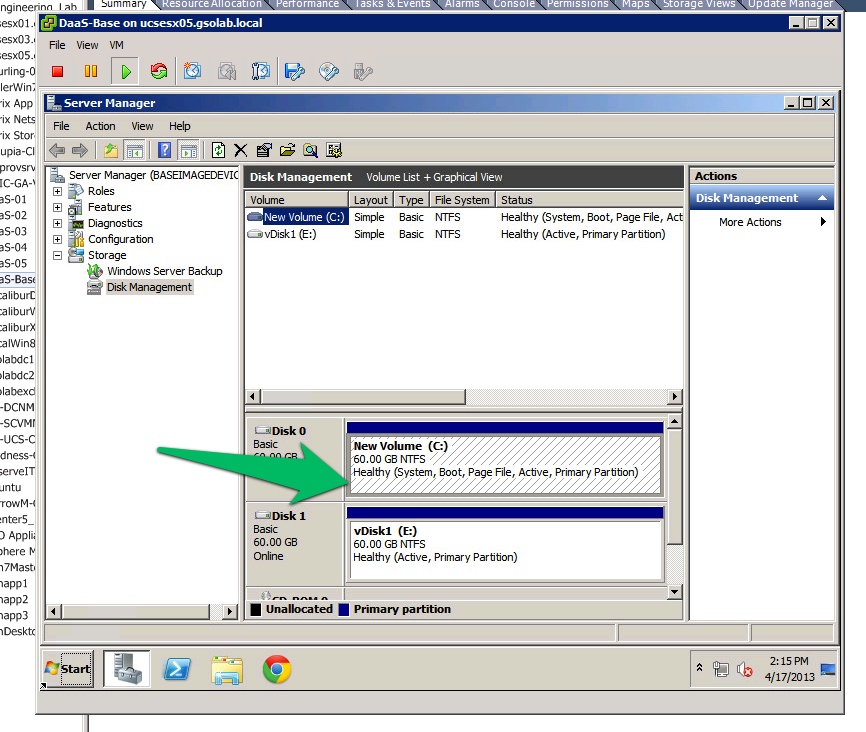Viewport: 866px width, 732px height.
Task: Select the vDisk1 (E:) partition in graphical view
Action: 504,544
